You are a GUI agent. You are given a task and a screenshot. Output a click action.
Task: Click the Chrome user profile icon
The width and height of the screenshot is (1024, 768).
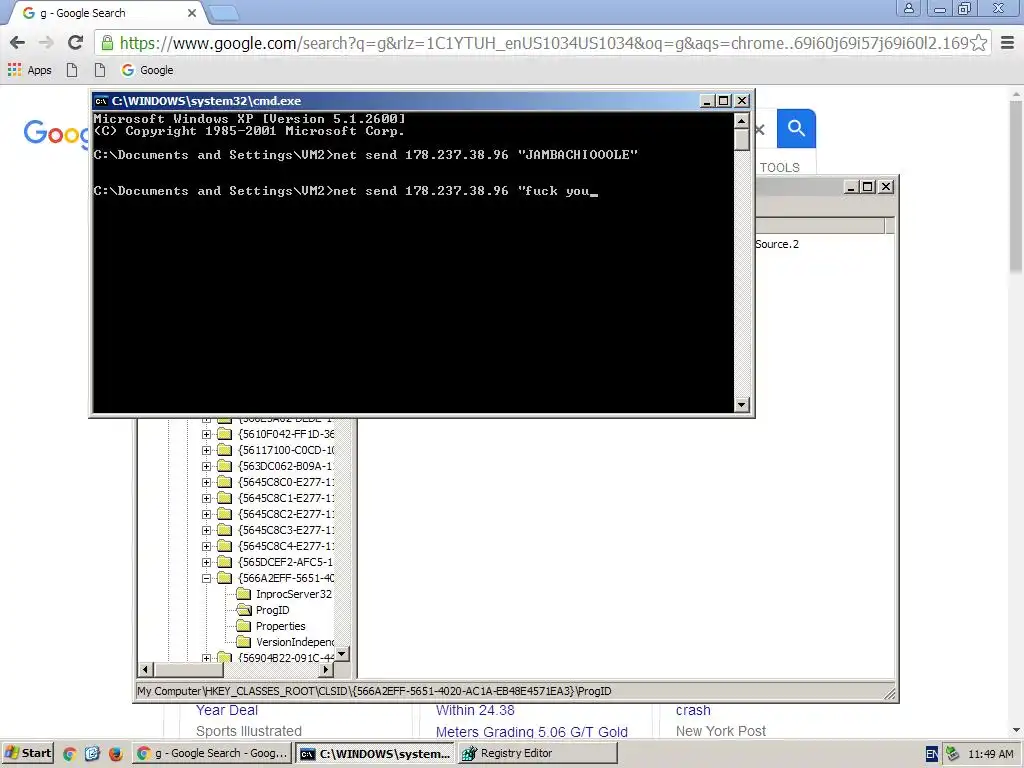908,8
